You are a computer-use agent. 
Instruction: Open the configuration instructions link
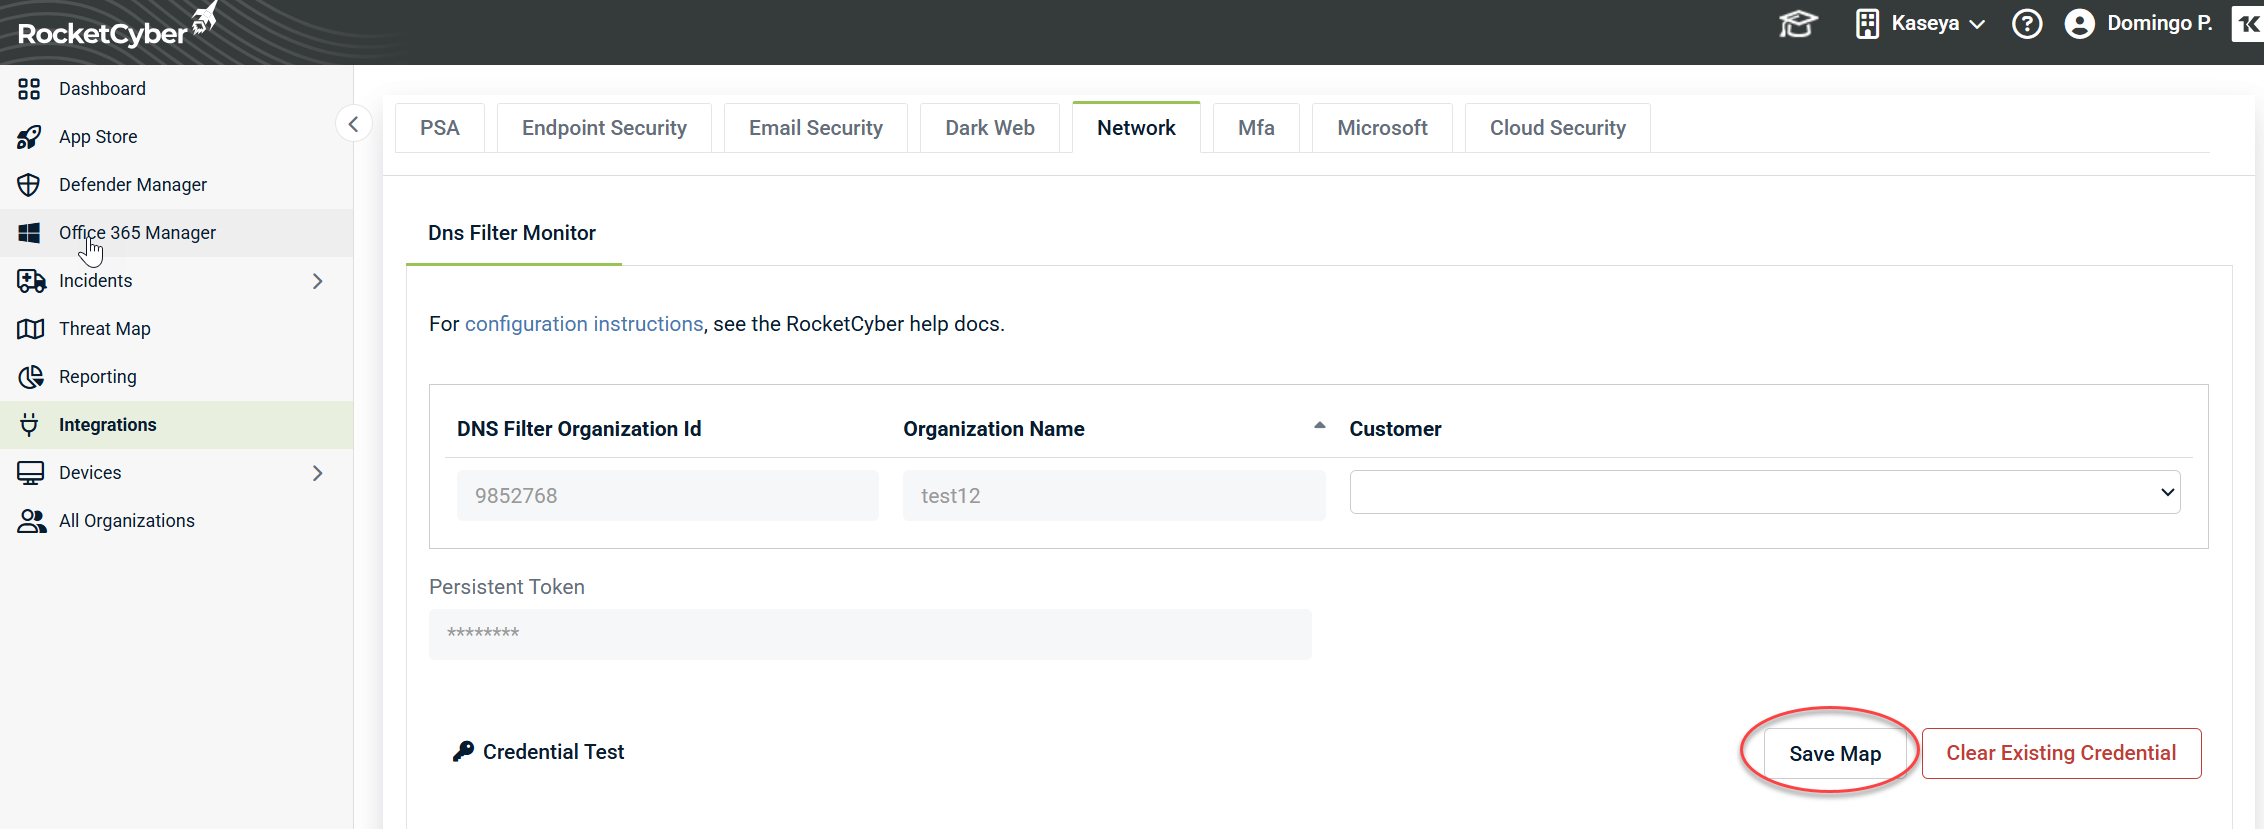[x=584, y=324]
